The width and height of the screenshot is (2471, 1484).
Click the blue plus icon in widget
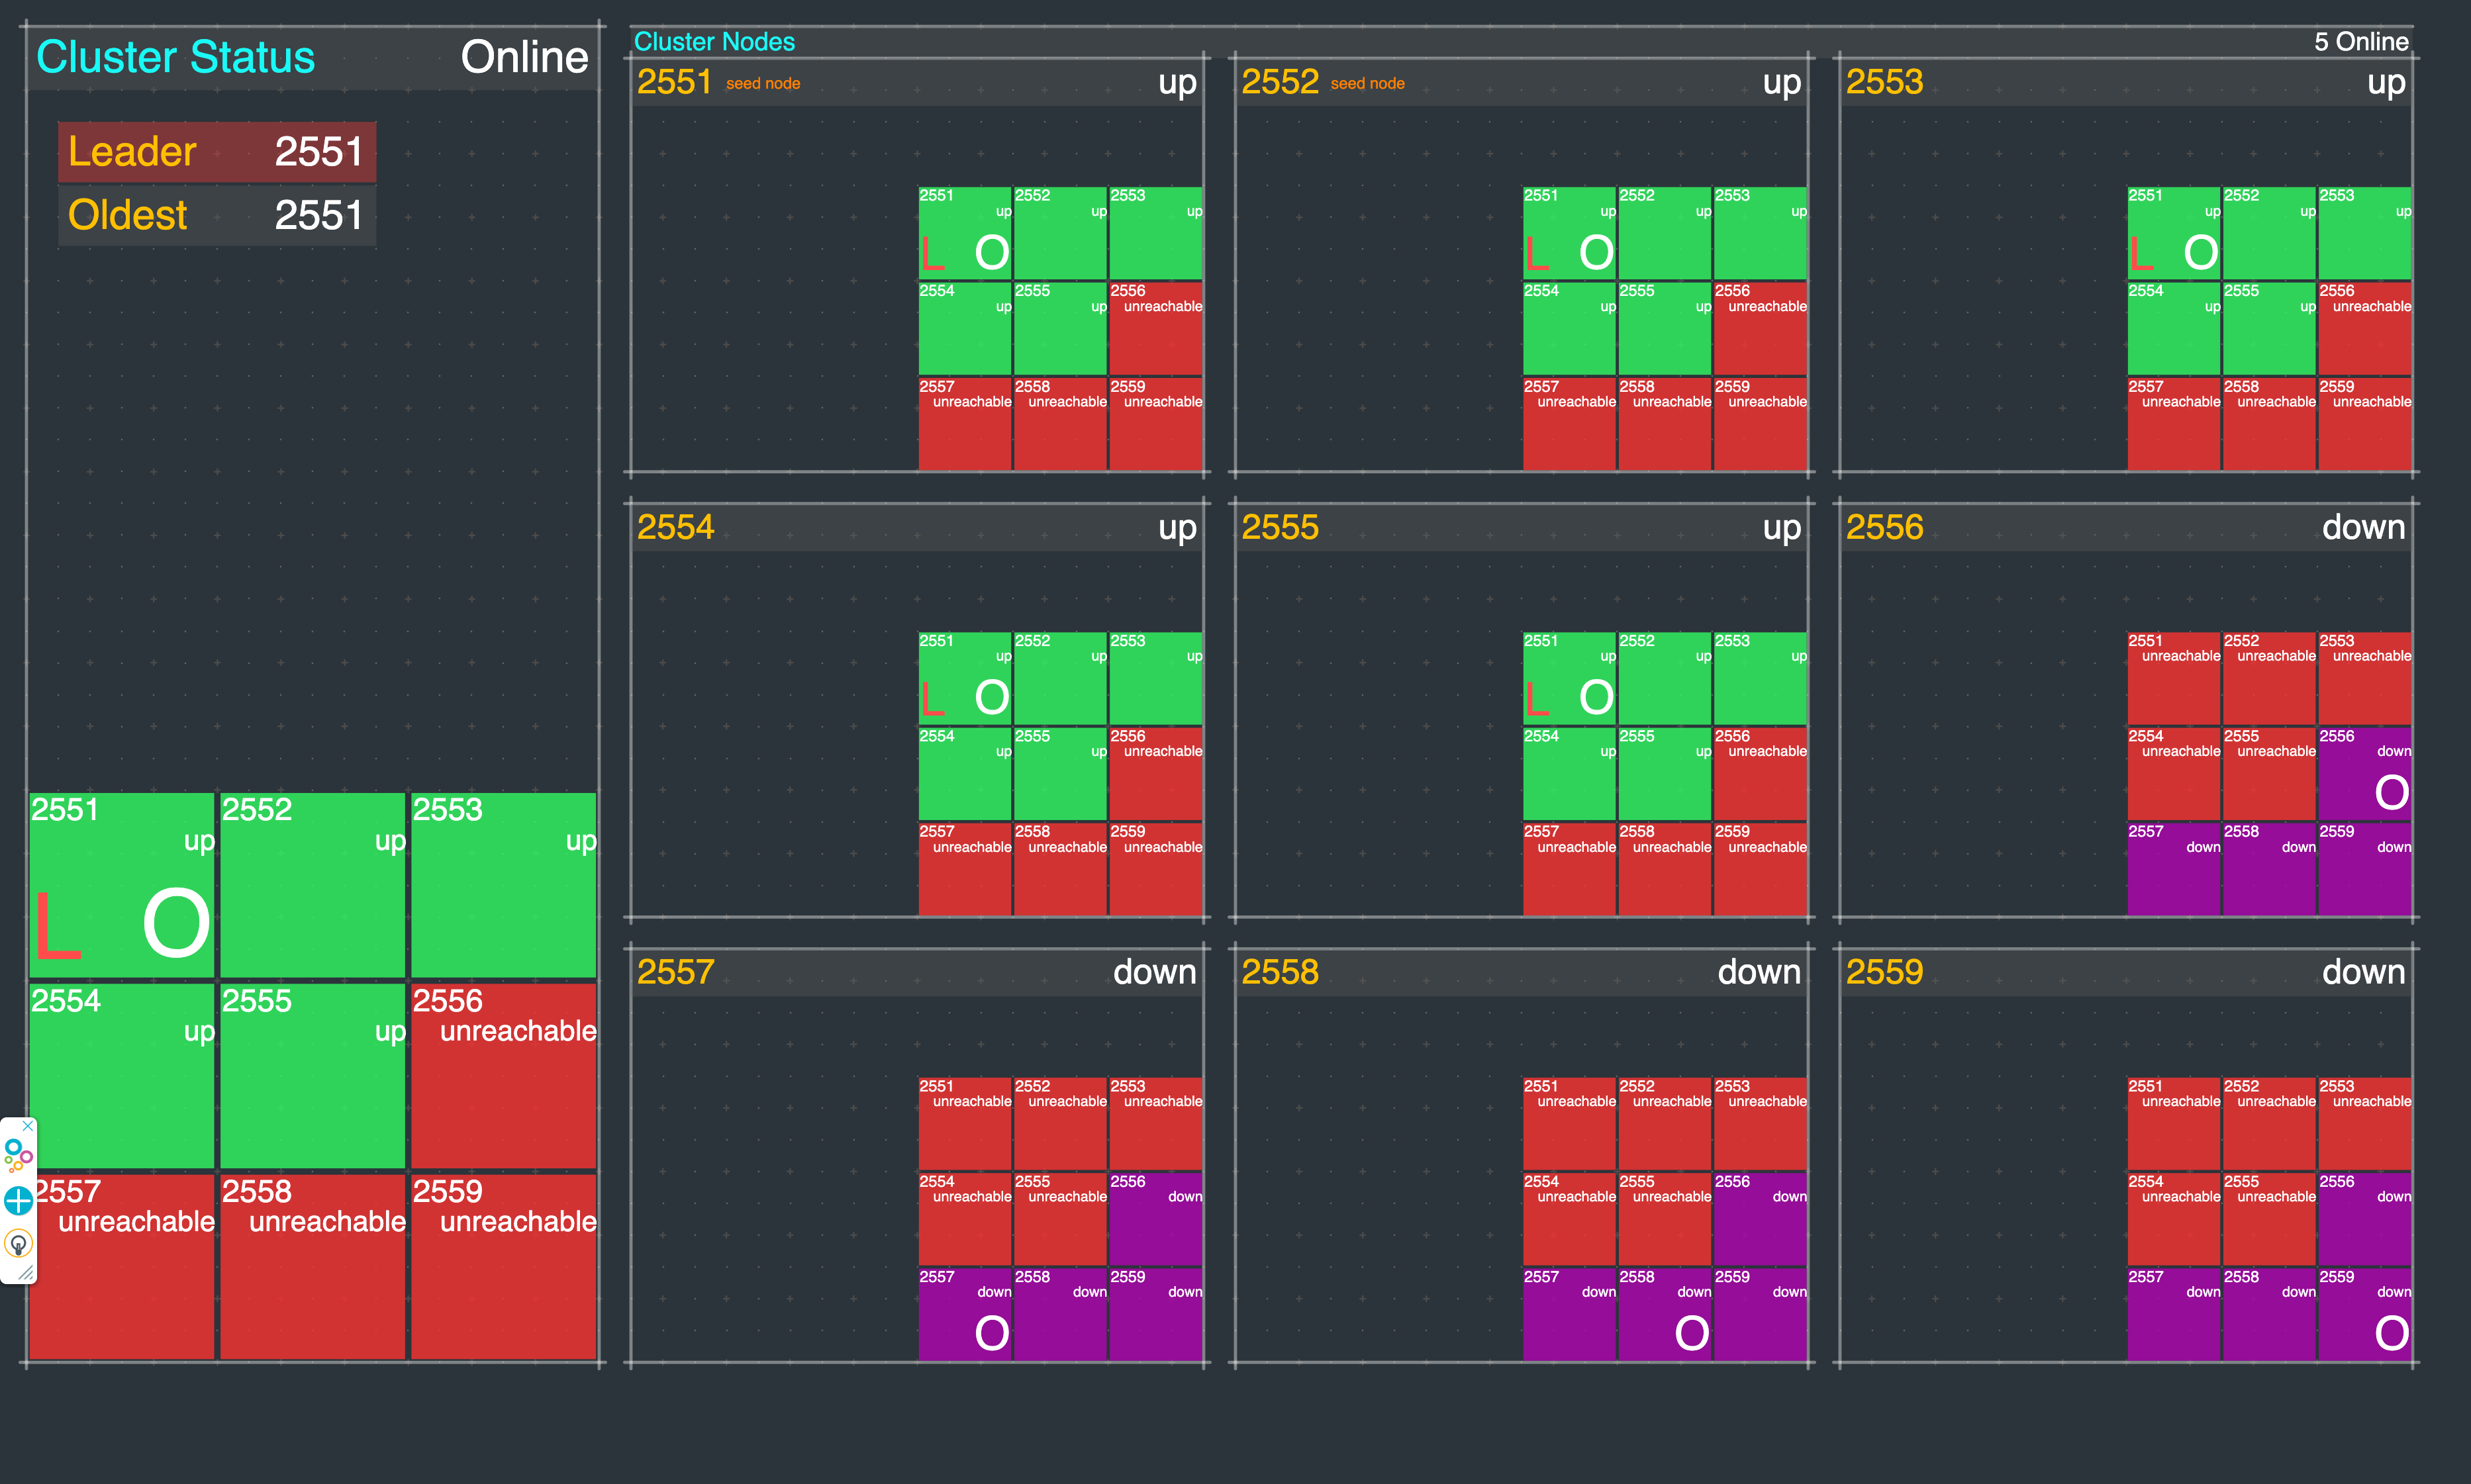[18, 1200]
